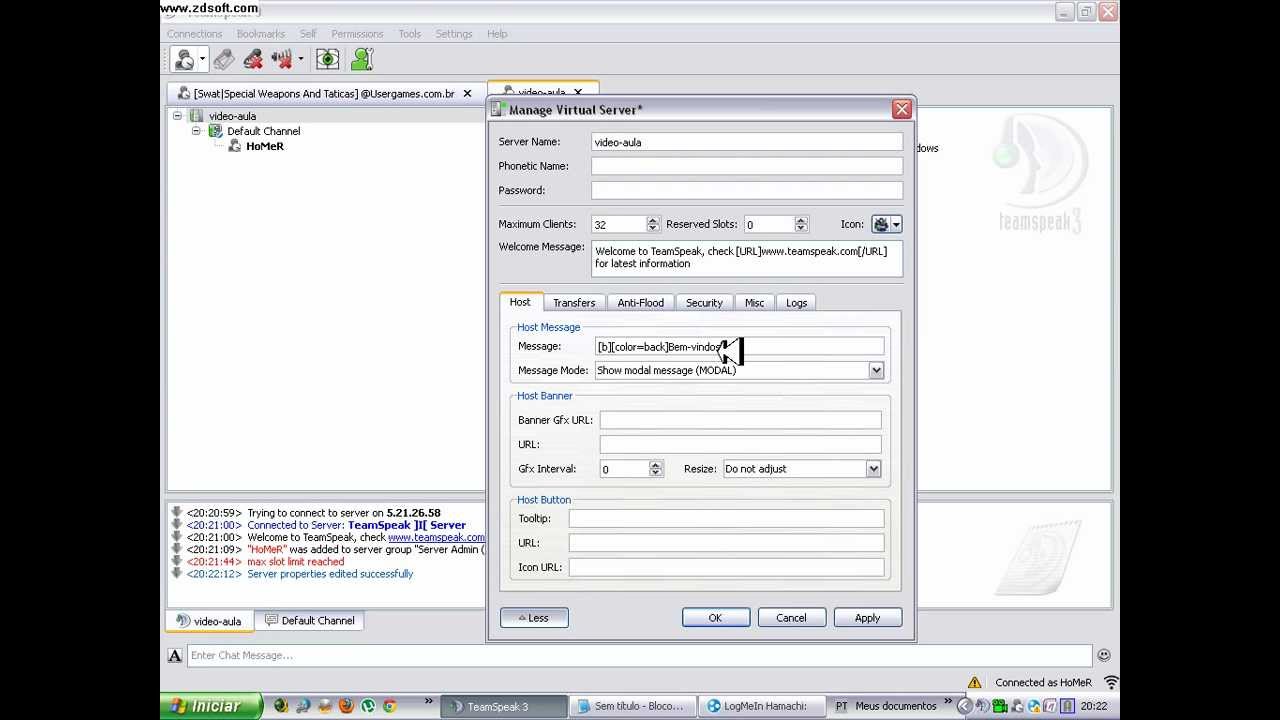Image resolution: width=1280 pixels, height=720 pixels.
Task: Switch to the Logs tab
Action: pyautogui.click(x=797, y=303)
